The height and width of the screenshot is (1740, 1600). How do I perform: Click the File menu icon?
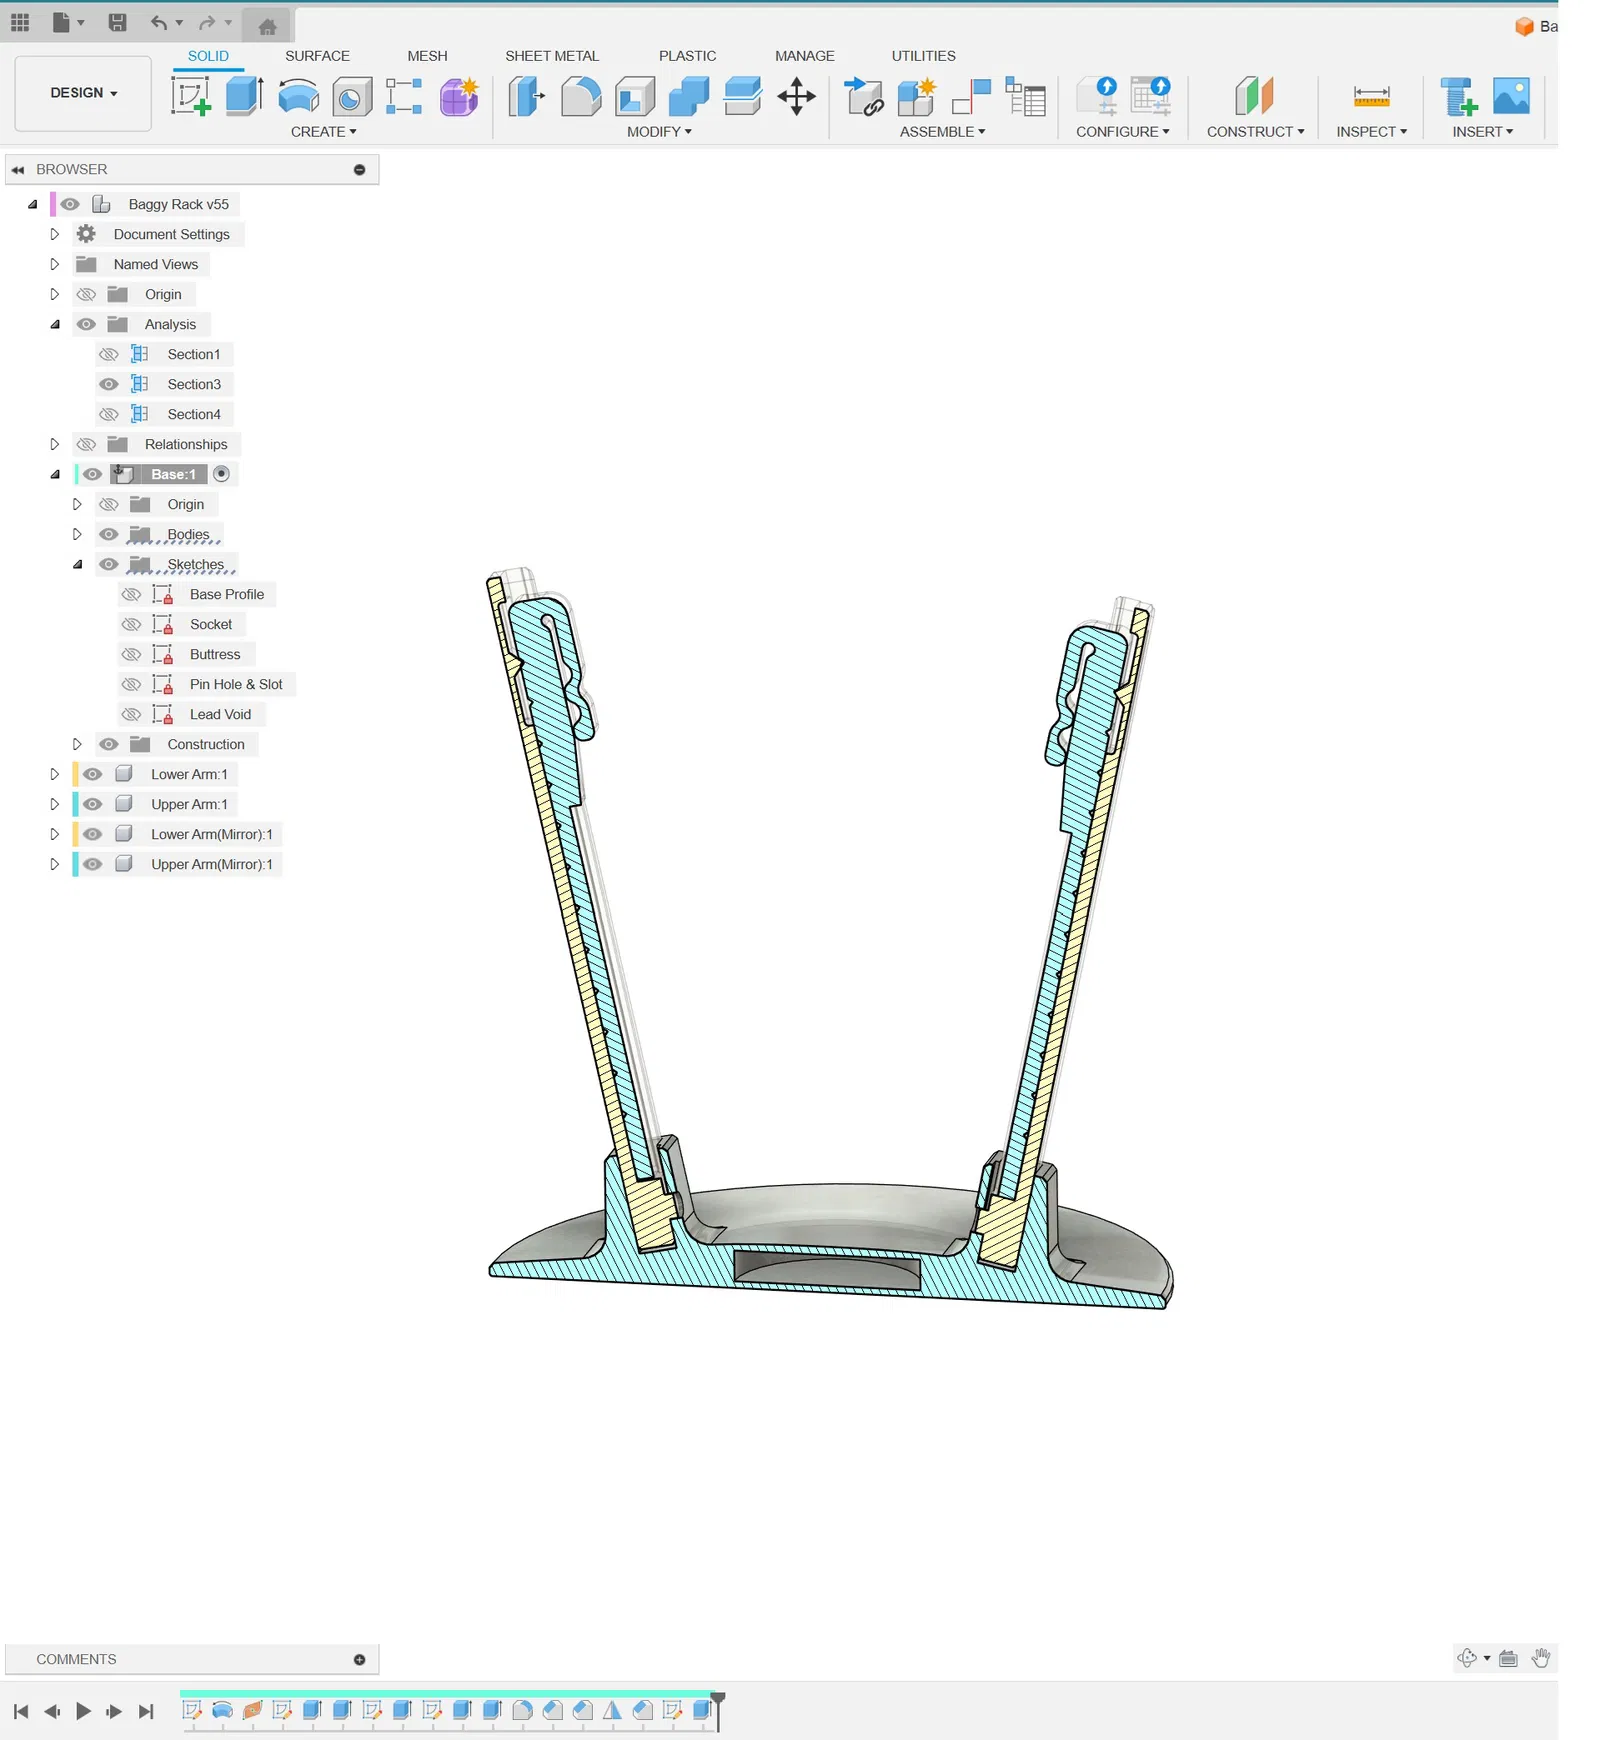pyautogui.click(x=68, y=22)
